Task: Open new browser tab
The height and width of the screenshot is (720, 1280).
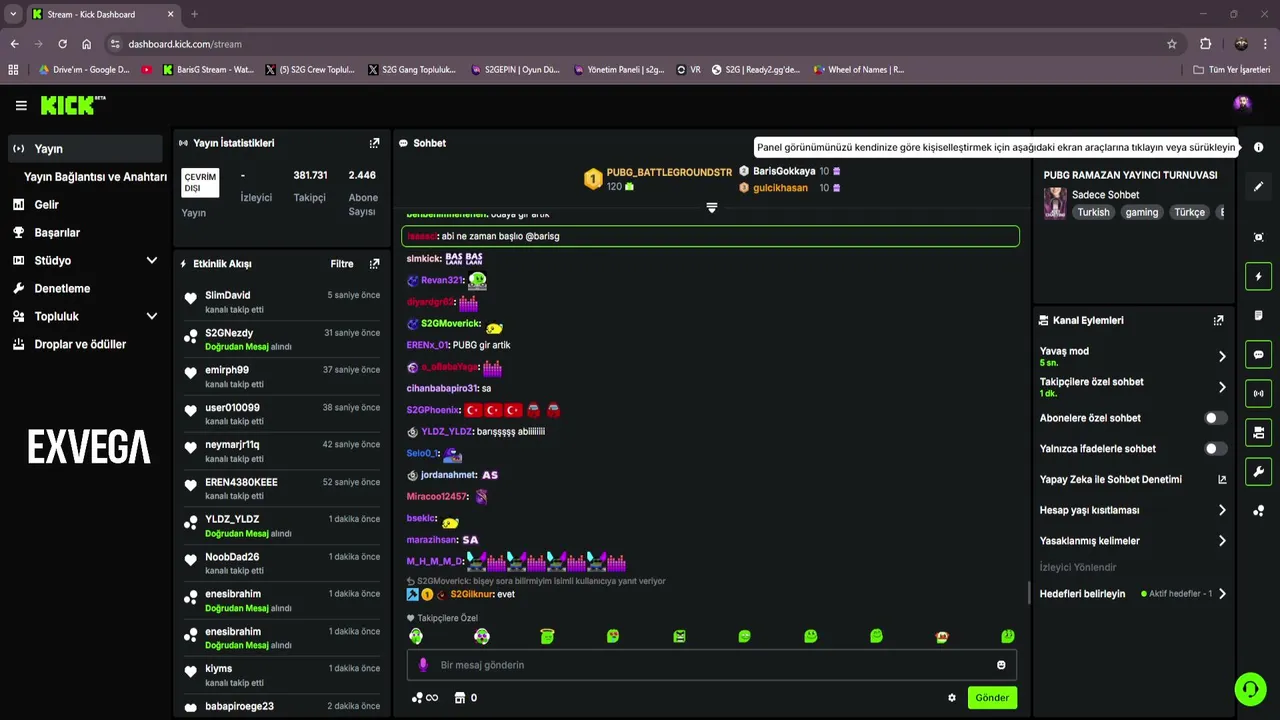Action: [194, 14]
